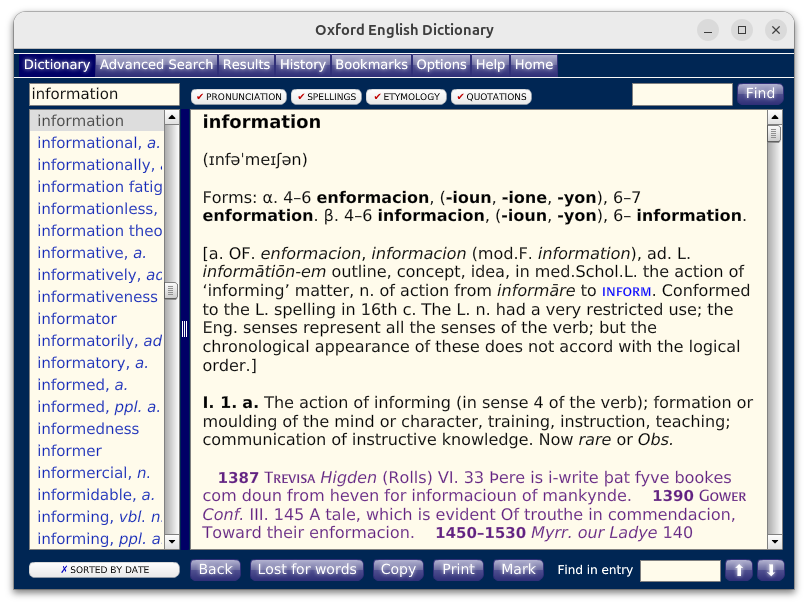The height and width of the screenshot is (606, 808).
Task: Maximize the Oxford English Dictionary window
Action: point(742,30)
